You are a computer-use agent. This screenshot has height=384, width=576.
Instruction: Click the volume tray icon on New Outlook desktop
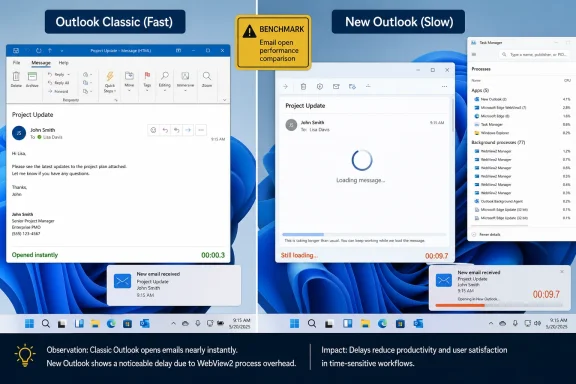(x=537, y=323)
